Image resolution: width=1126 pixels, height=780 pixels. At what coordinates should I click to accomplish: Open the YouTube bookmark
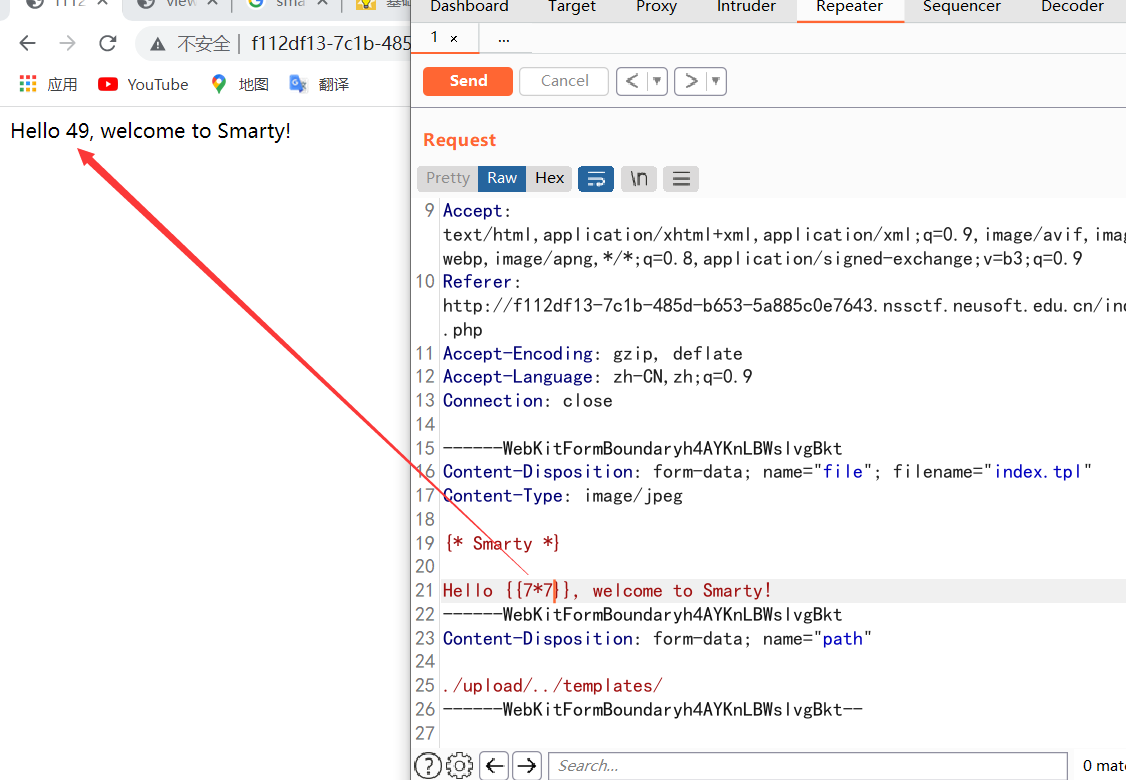tap(143, 85)
